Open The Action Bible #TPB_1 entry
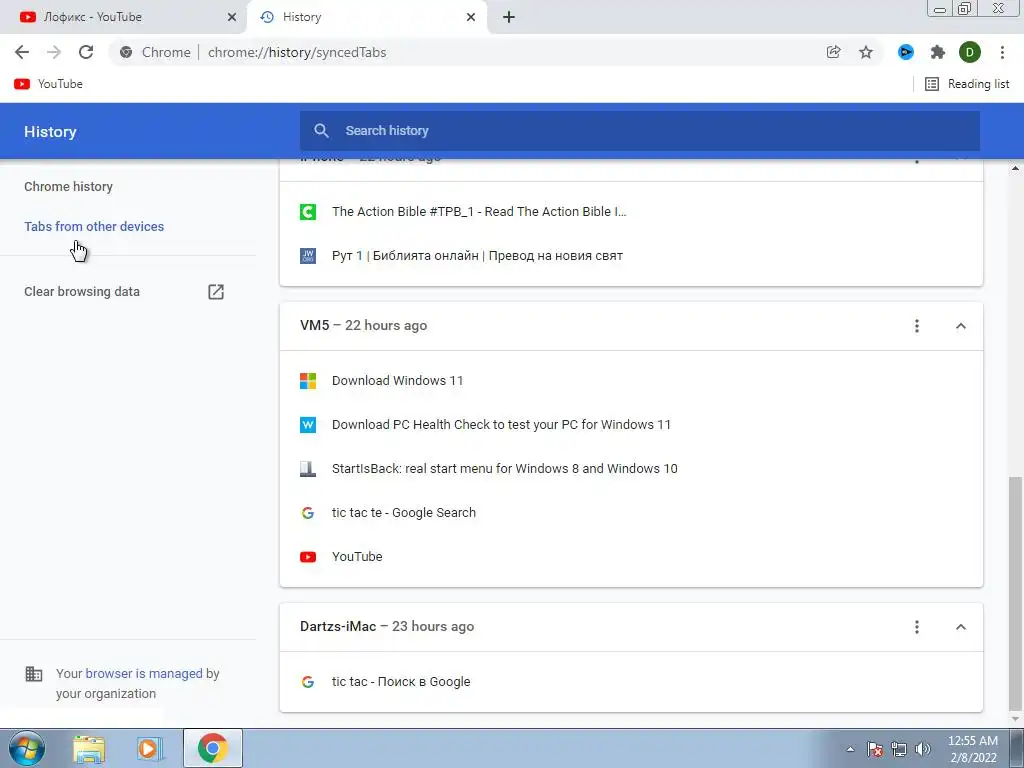The height and width of the screenshot is (768, 1024). [x=479, y=212]
